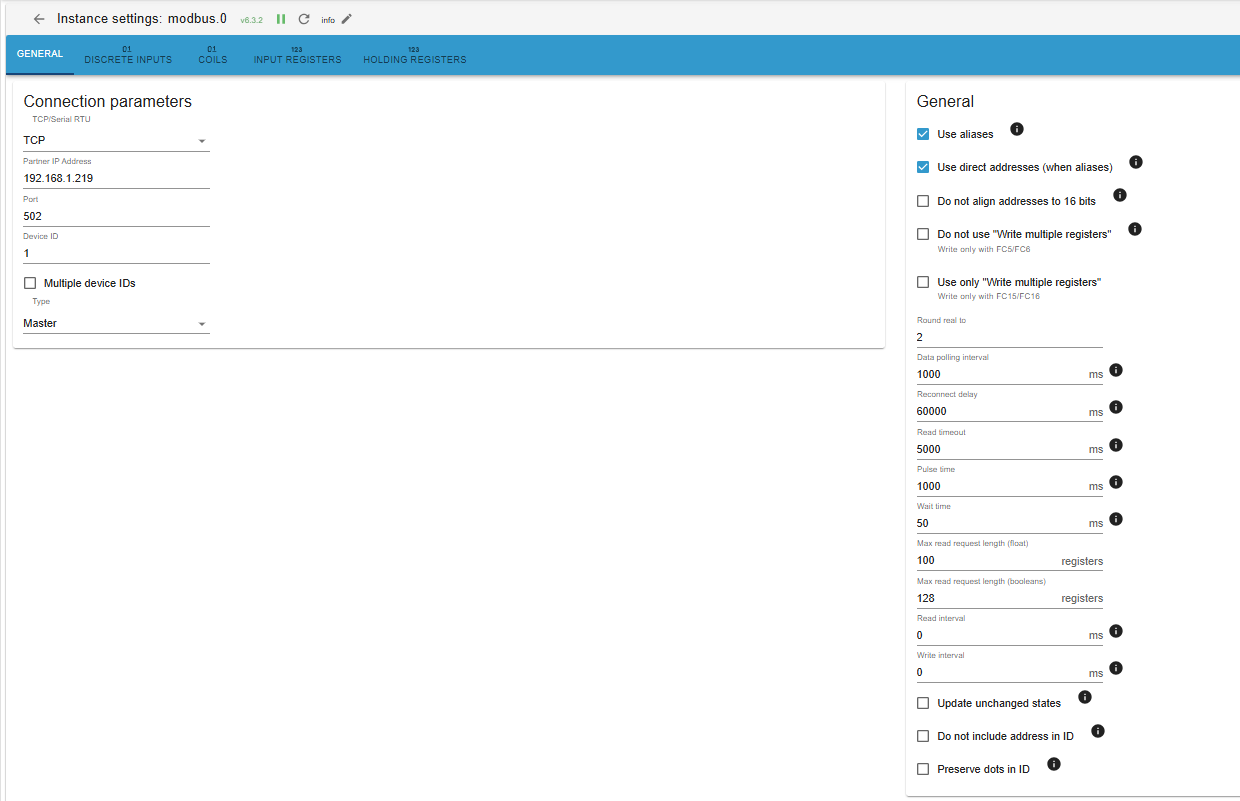Image resolution: width=1240 pixels, height=801 pixels.
Task: Click the pencil edit icon near info
Action: tap(347, 19)
